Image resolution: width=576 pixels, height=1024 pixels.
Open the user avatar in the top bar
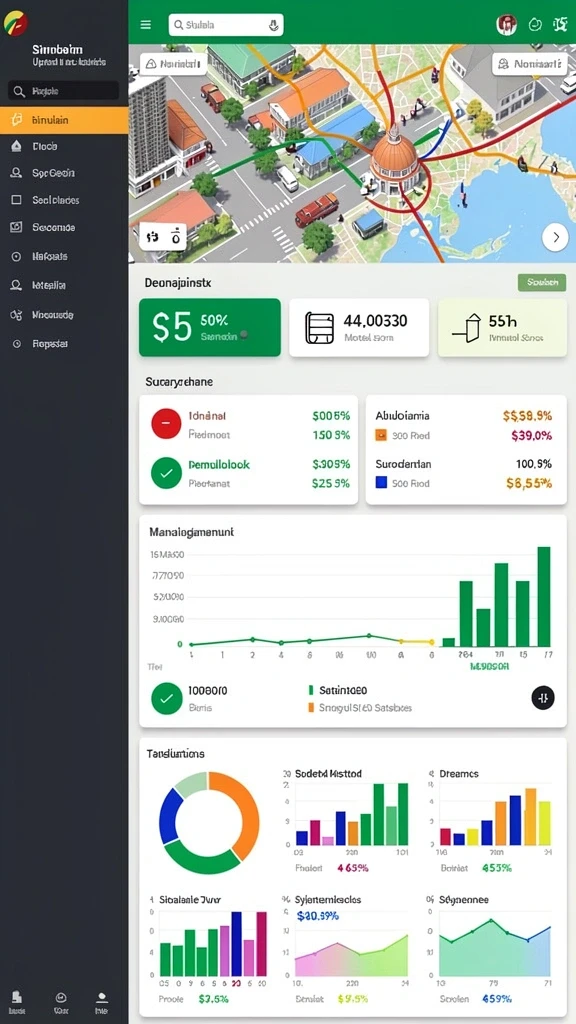click(x=507, y=25)
